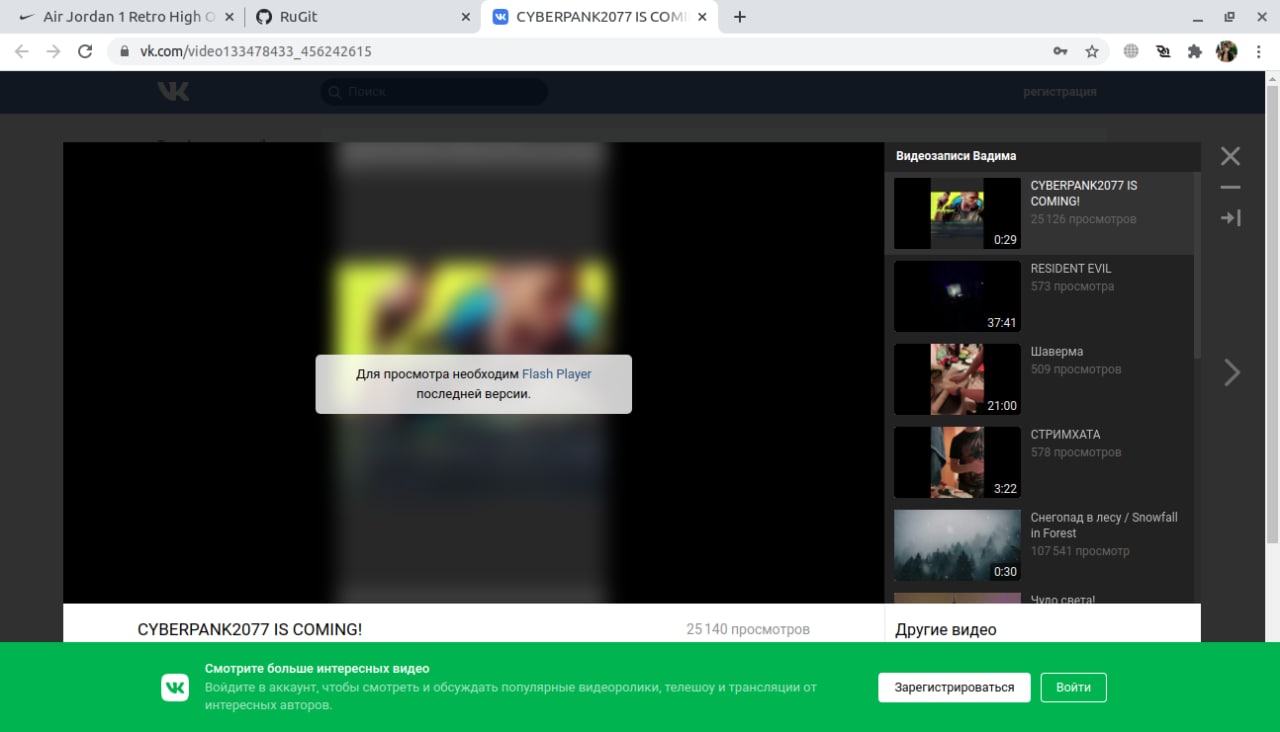Click the Снегопад в лесу / Snowfall title

tap(1104, 525)
